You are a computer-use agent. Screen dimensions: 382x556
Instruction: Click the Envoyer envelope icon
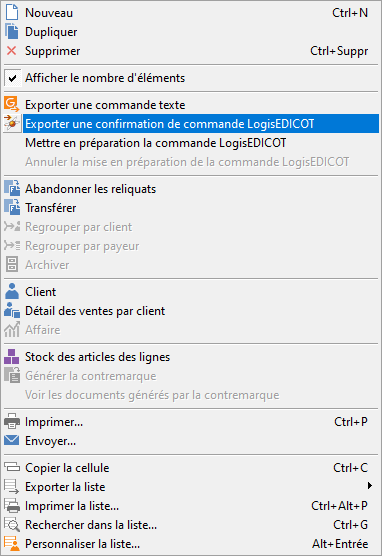(12, 440)
